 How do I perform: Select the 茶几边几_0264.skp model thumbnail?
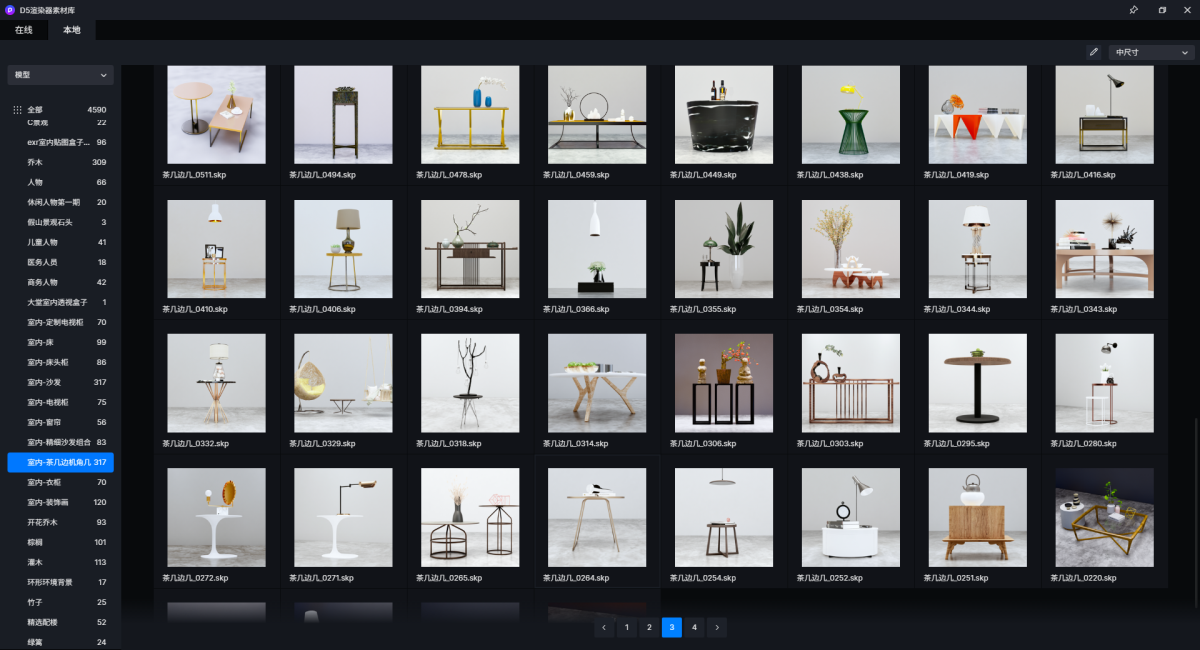click(597, 517)
